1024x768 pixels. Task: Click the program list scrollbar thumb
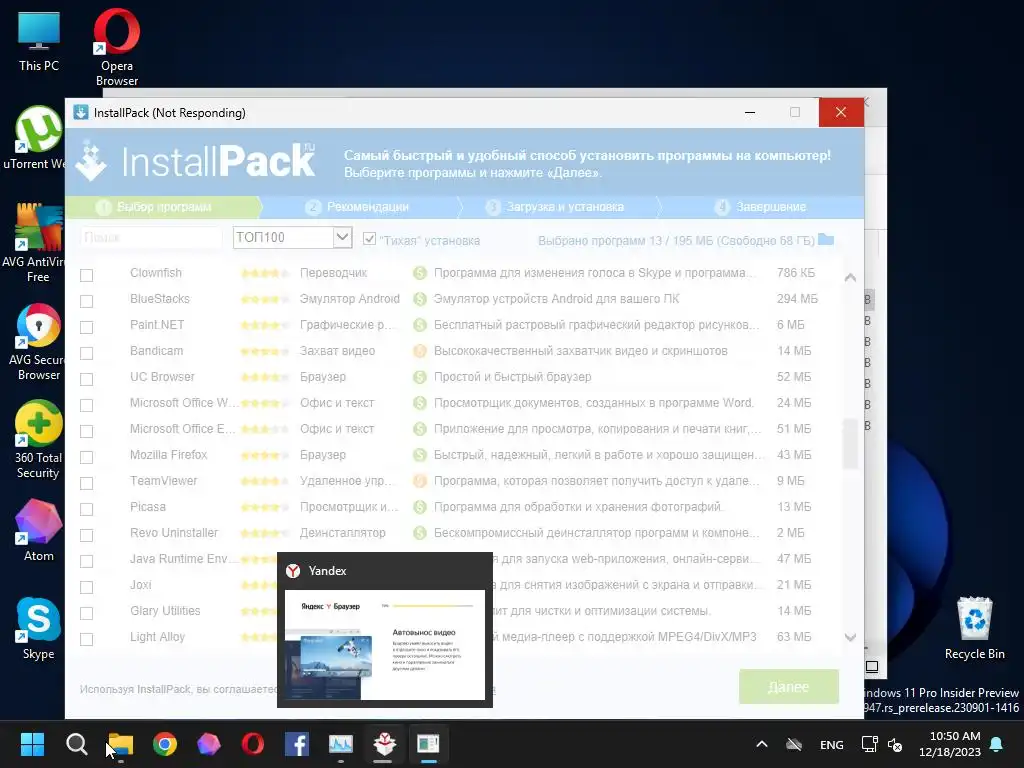click(x=850, y=444)
